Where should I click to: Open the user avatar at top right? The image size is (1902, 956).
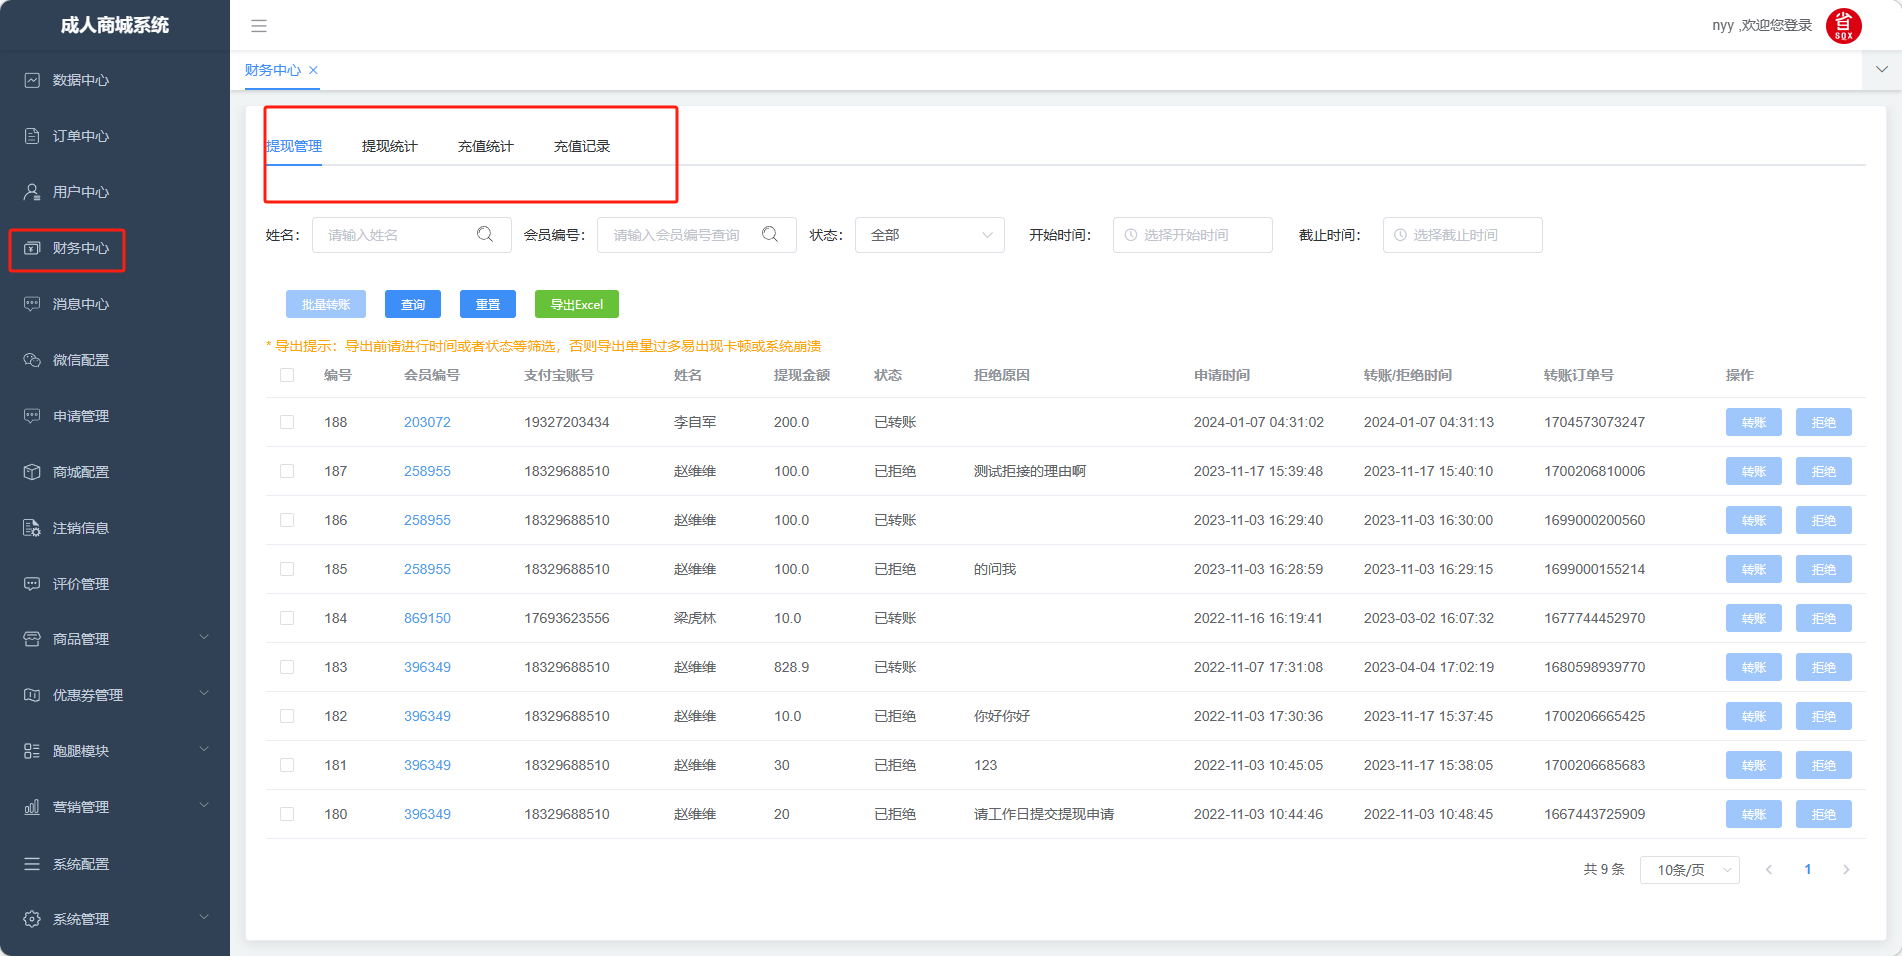point(1843,26)
